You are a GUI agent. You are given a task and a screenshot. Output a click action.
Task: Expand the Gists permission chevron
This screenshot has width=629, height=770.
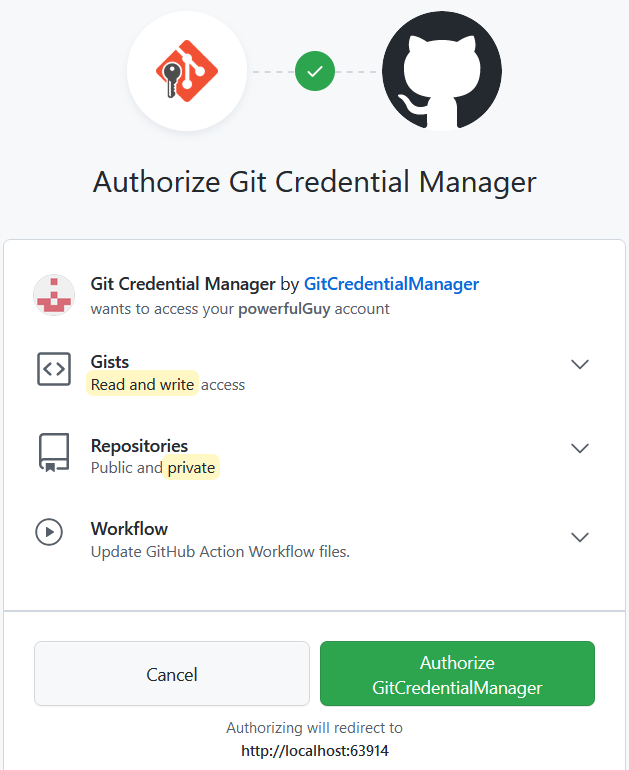tap(579, 364)
